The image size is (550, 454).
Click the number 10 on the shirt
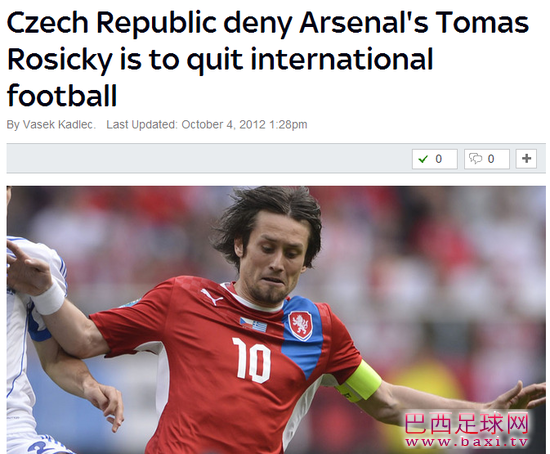(x=252, y=360)
